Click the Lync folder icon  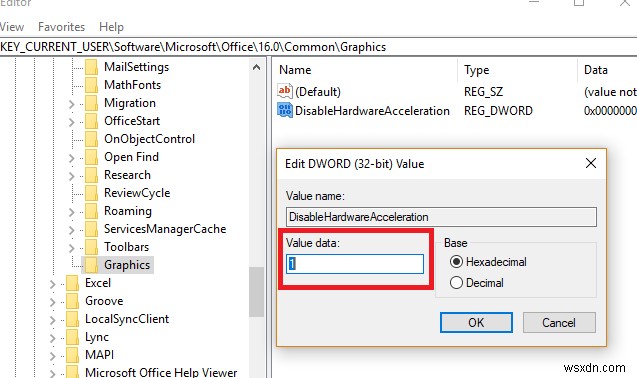(x=72, y=337)
